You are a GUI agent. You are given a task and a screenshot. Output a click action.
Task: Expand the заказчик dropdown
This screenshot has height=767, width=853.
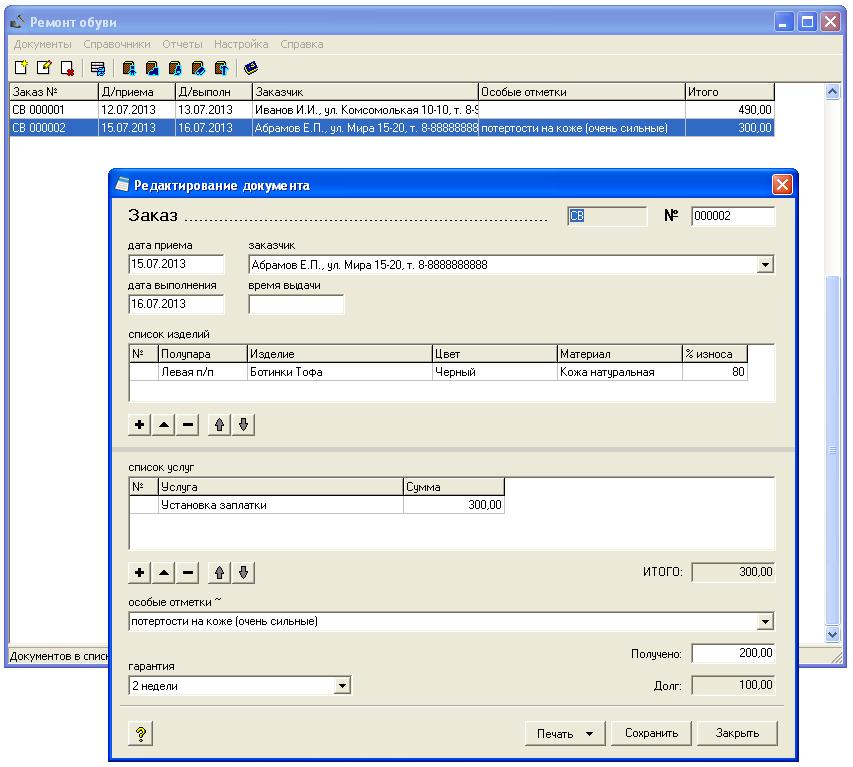(766, 265)
